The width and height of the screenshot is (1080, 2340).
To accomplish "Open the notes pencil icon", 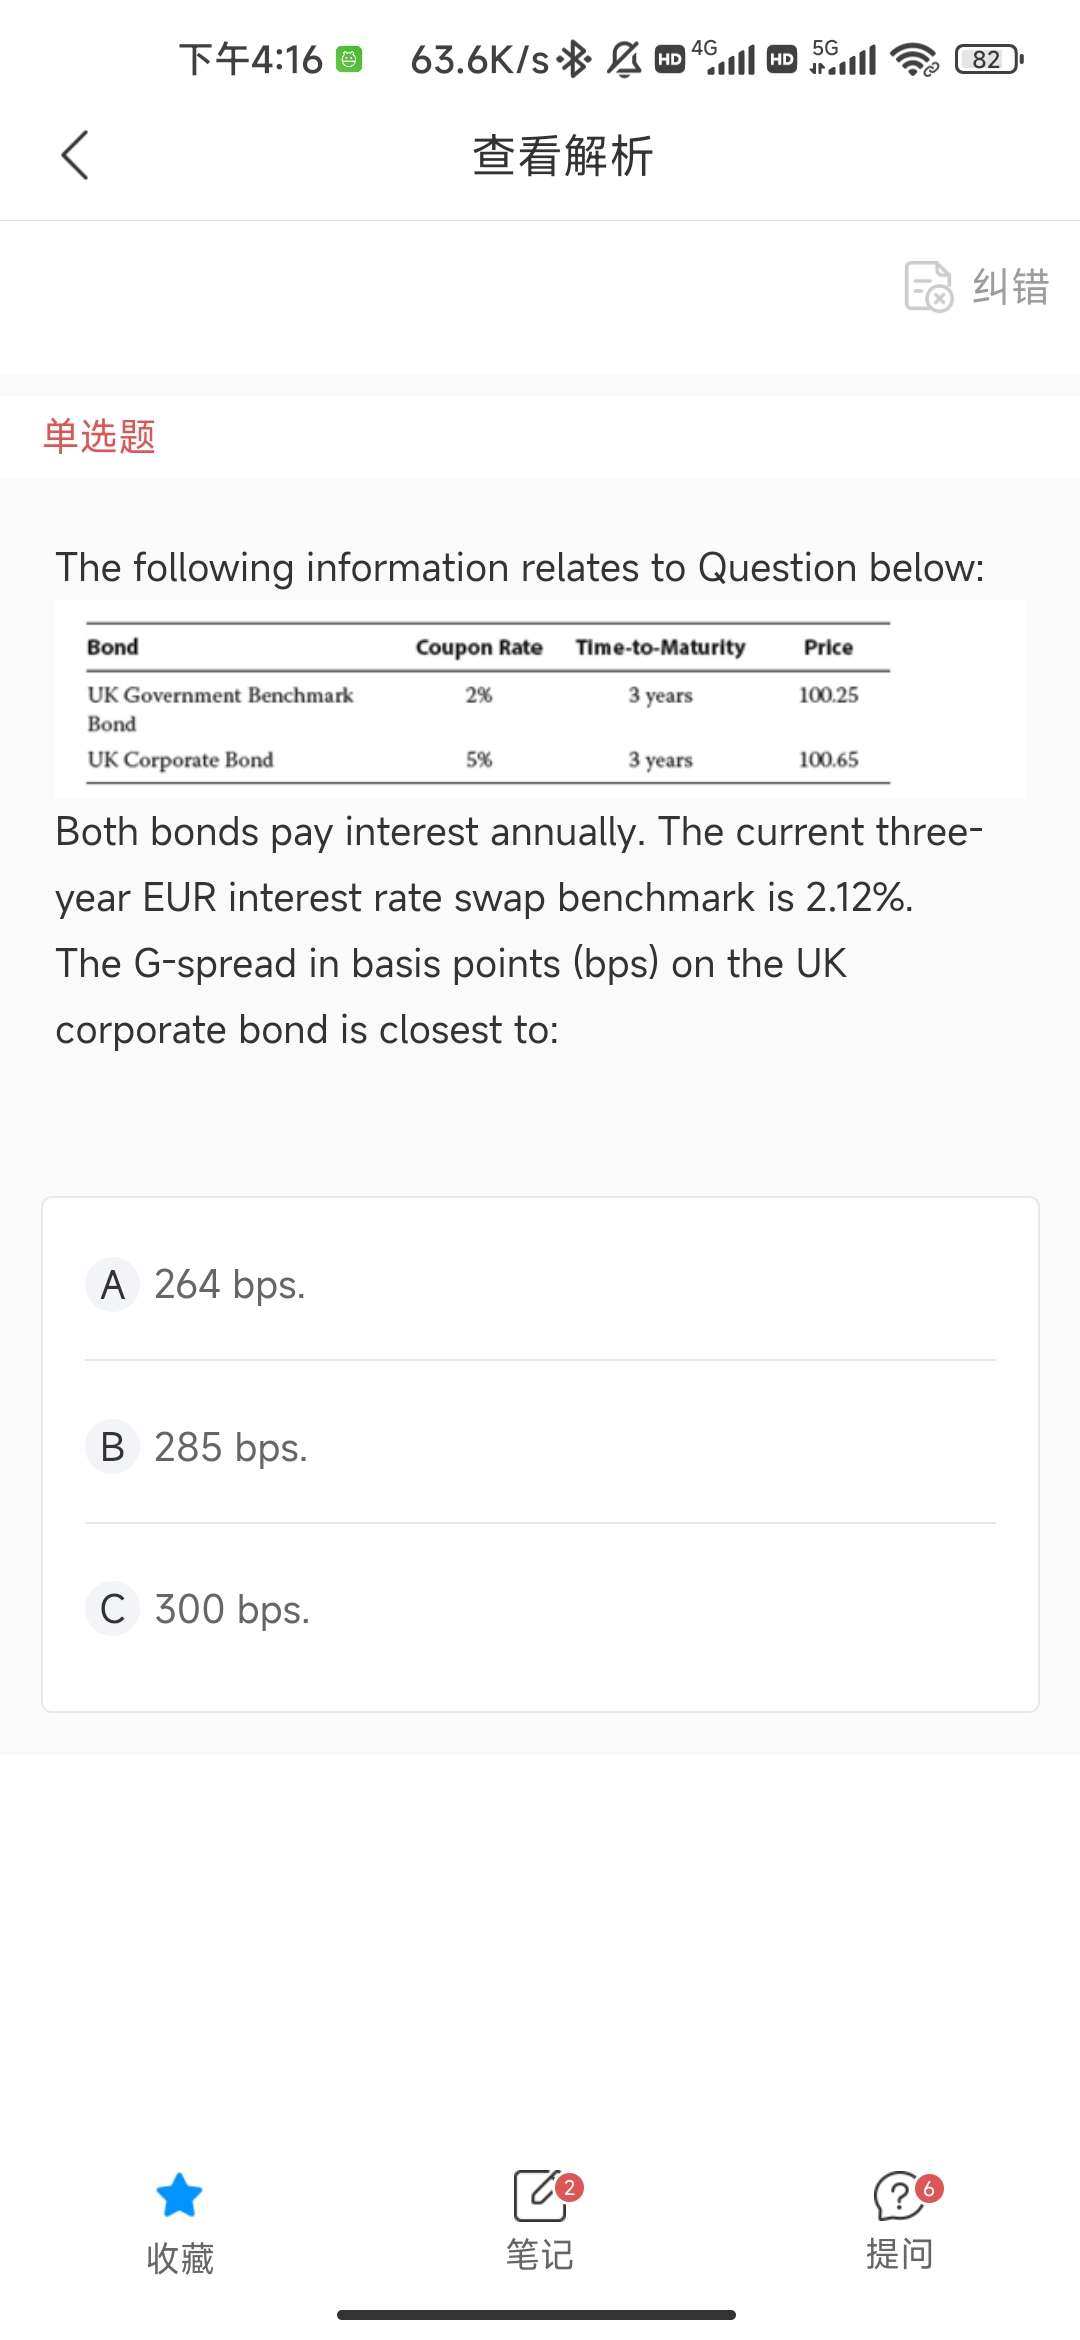I will click(539, 2196).
